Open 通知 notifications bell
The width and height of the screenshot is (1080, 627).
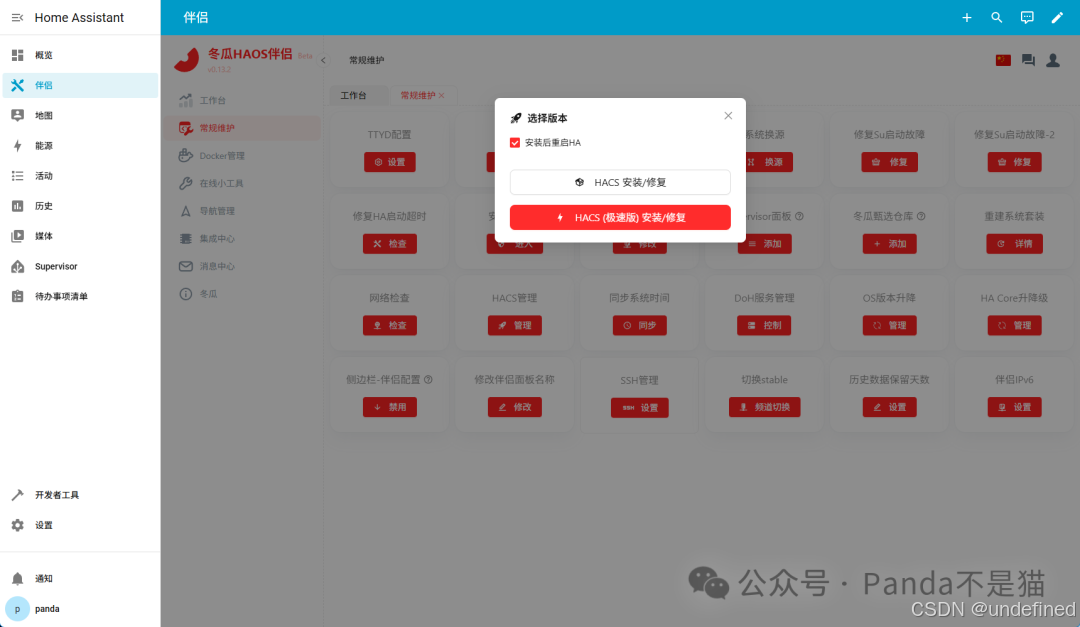point(80,579)
